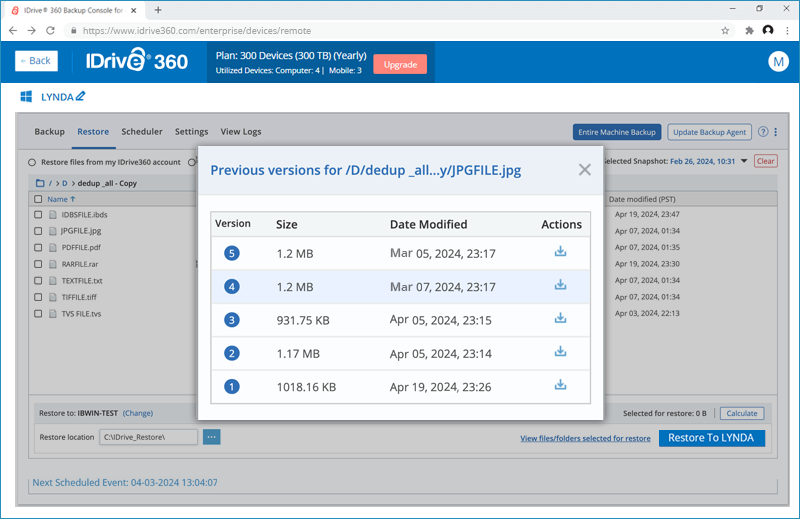The height and width of the screenshot is (519, 800).
Task: Click the IDrive 360 logo
Action: click(x=137, y=61)
